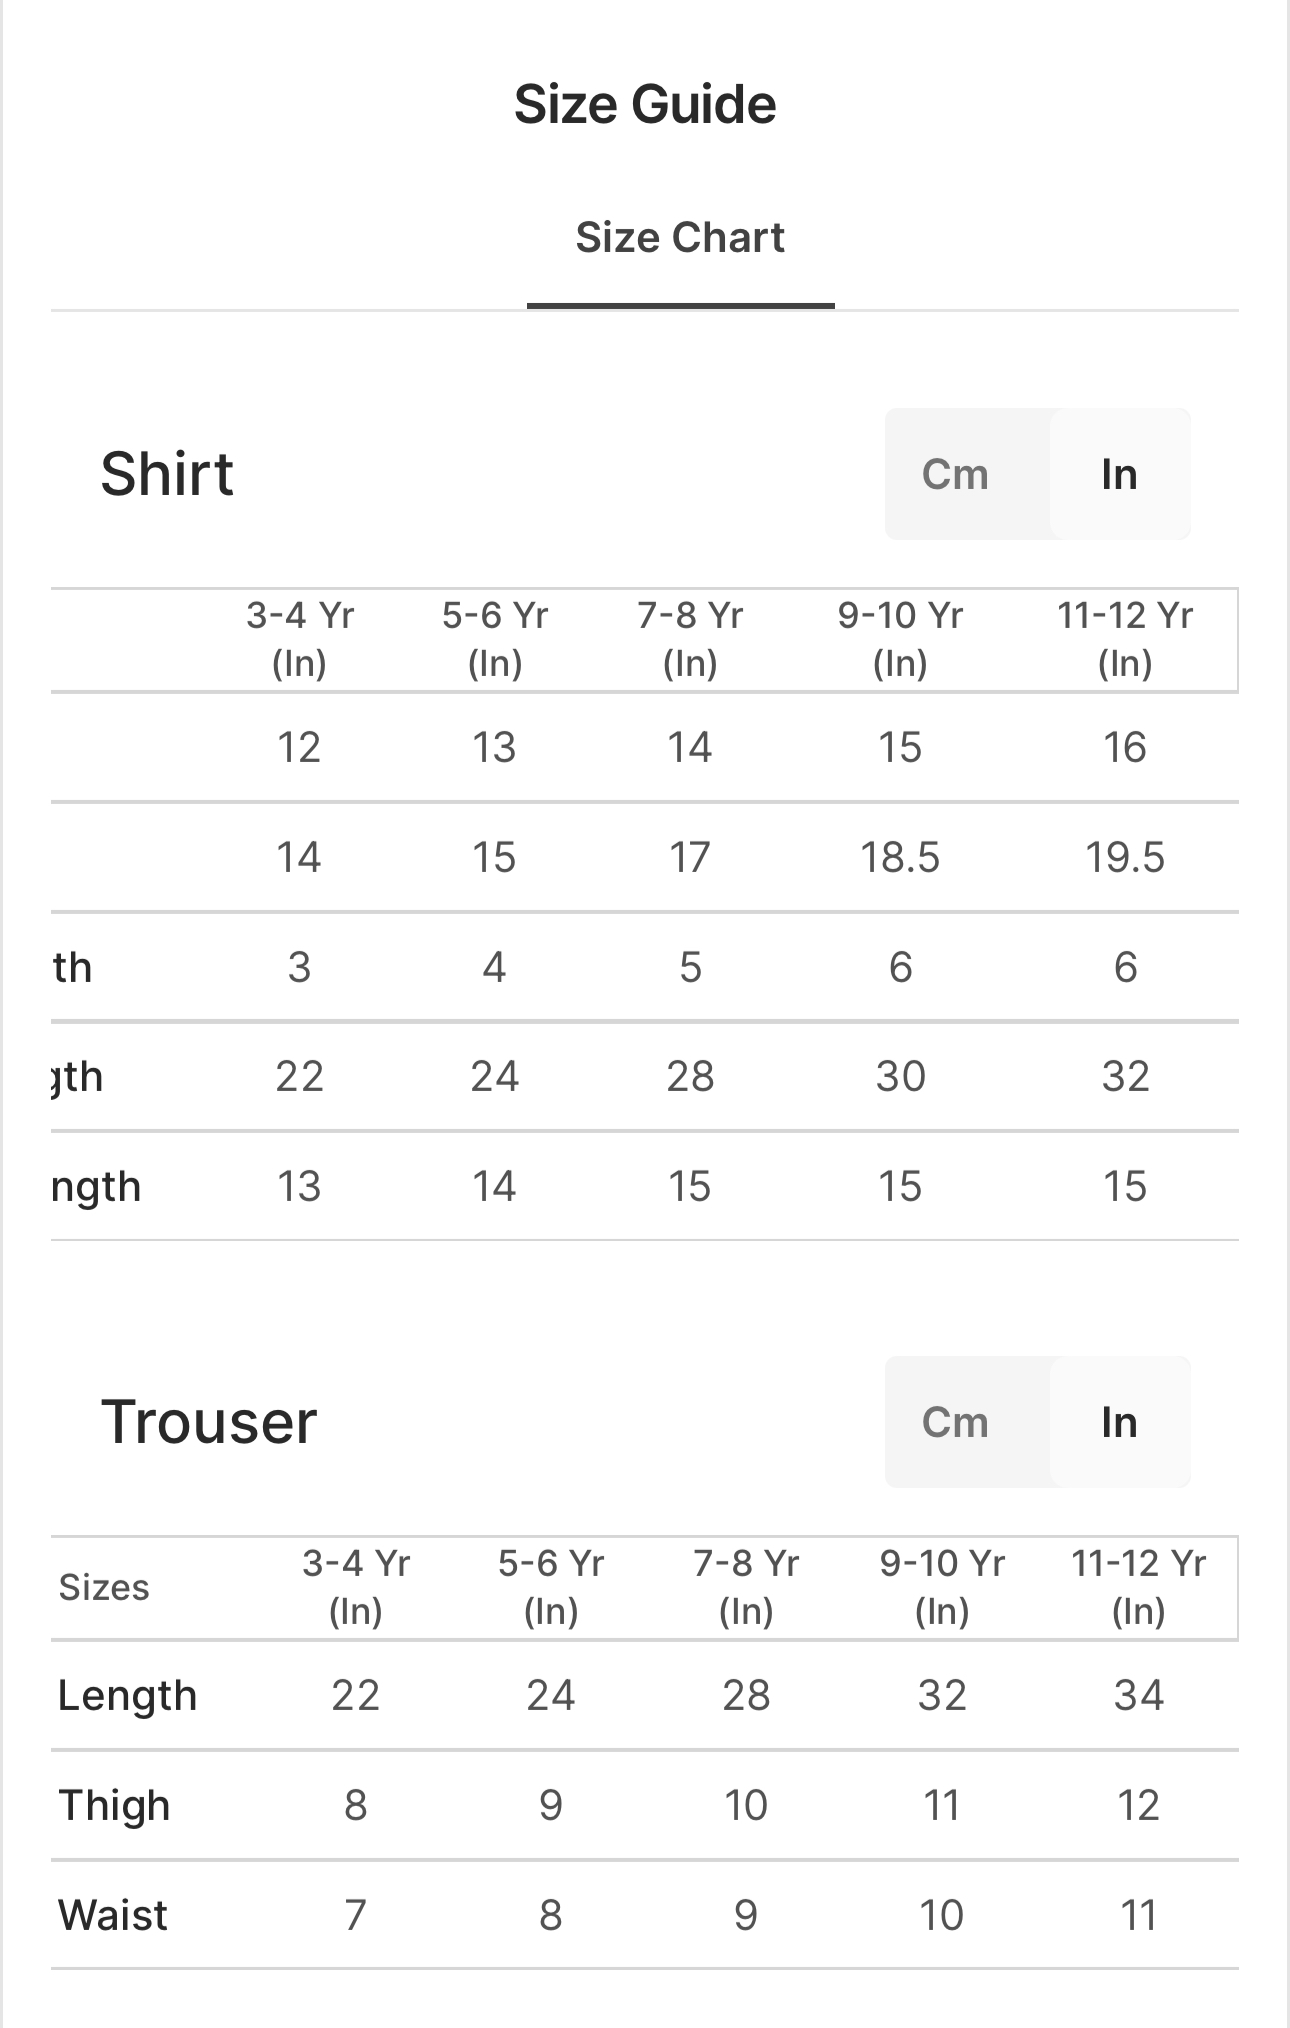Click the 19.5 value in Shirt table
The height and width of the screenshot is (2028, 1290).
(1125, 857)
